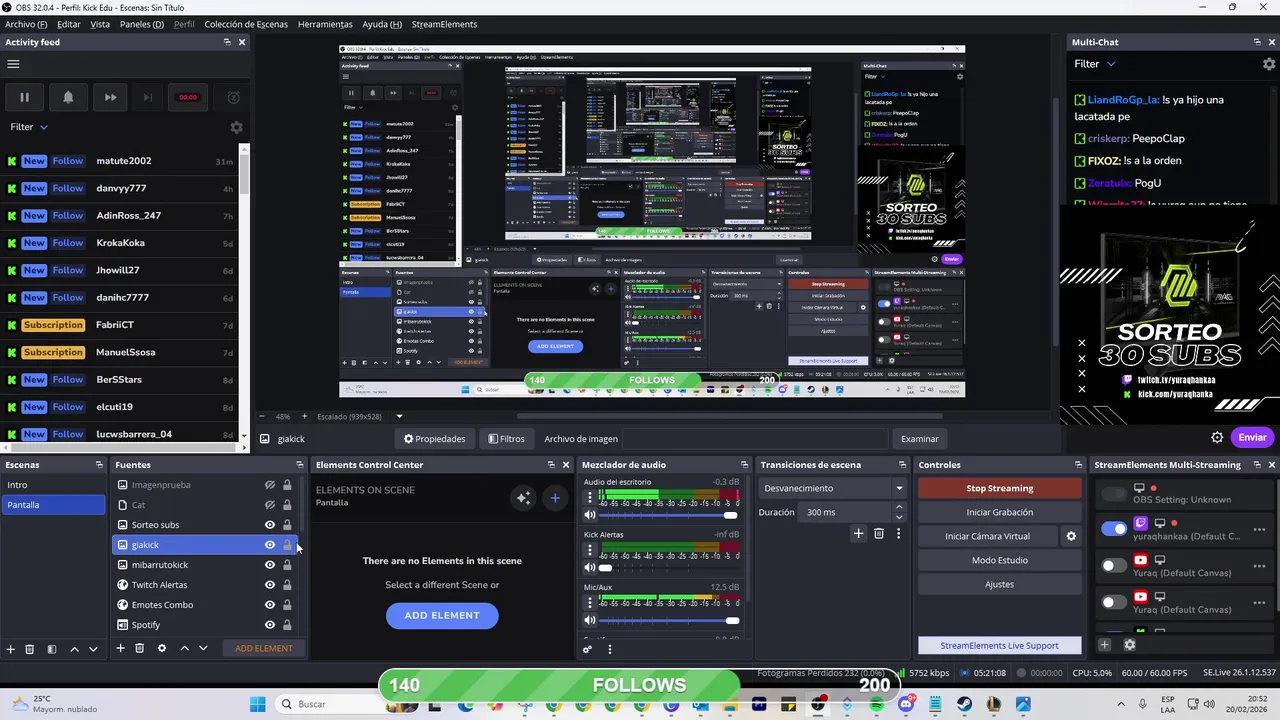Pause alerts in the Activity feed

[x=24, y=97]
